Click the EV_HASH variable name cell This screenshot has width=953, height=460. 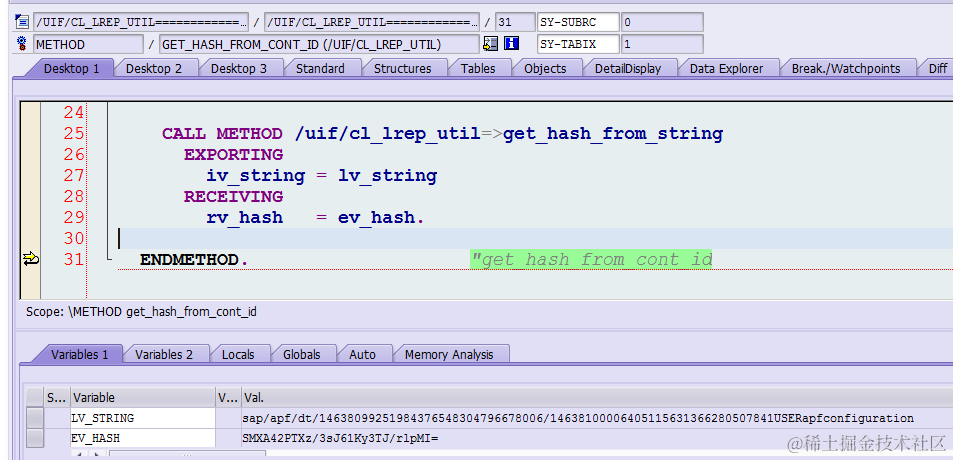coord(143,438)
